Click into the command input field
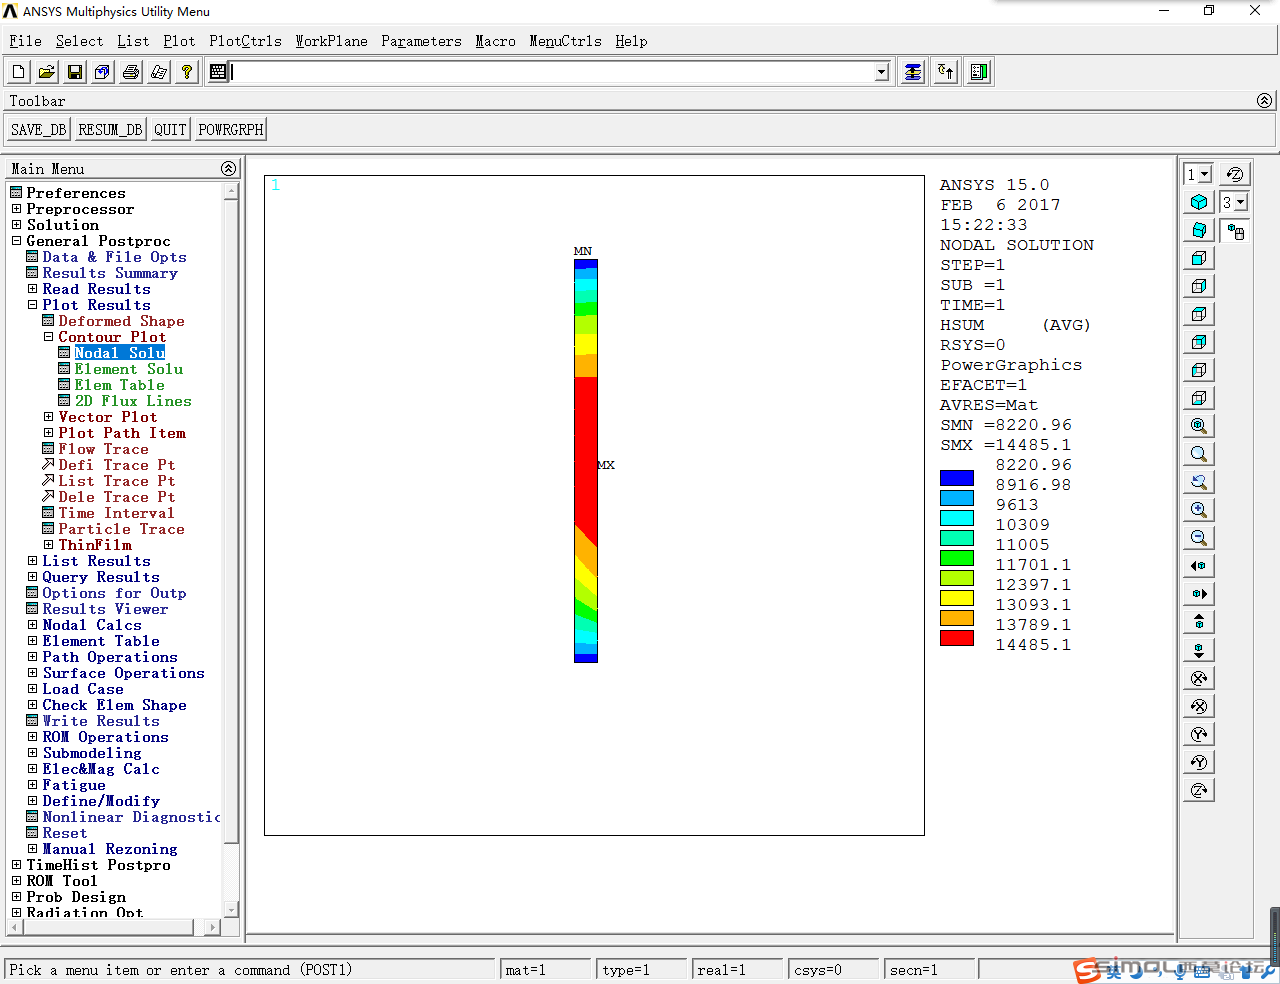The width and height of the screenshot is (1280, 984). click(552, 72)
